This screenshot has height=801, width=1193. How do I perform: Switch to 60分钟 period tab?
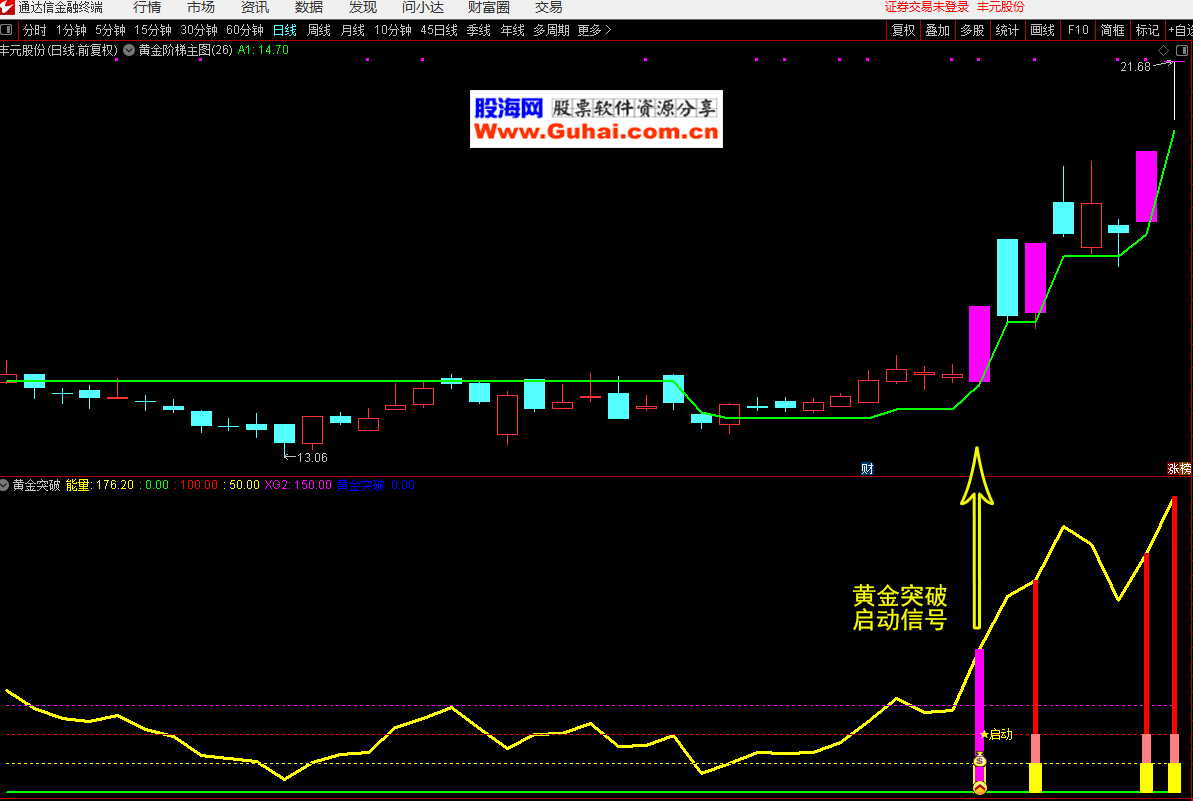[245, 30]
